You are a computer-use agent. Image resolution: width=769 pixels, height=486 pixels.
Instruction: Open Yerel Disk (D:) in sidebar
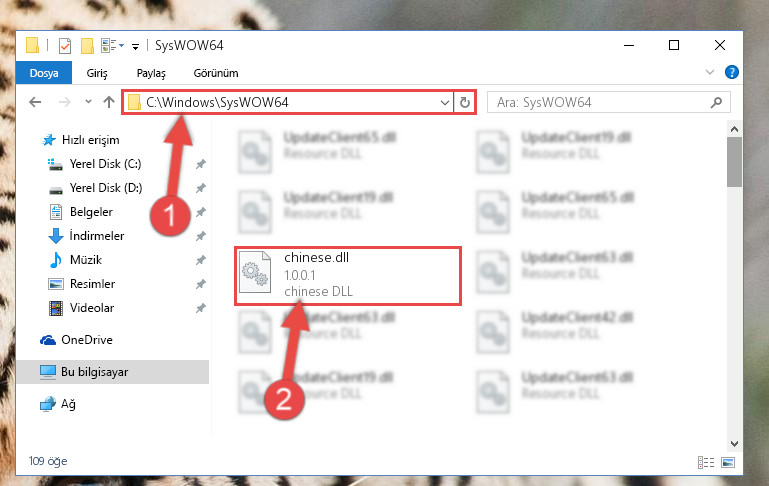click(105, 188)
